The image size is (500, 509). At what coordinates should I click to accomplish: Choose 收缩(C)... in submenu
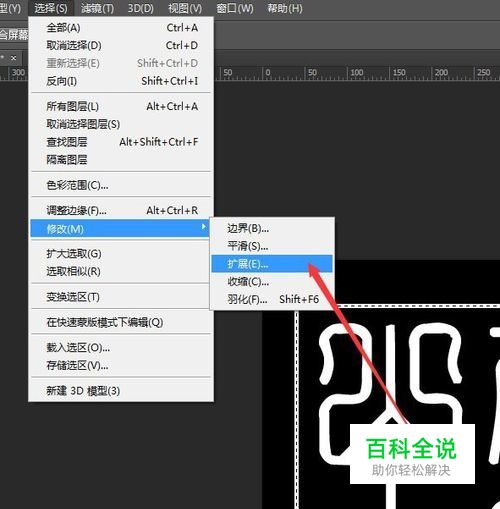(x=272, y=282)
